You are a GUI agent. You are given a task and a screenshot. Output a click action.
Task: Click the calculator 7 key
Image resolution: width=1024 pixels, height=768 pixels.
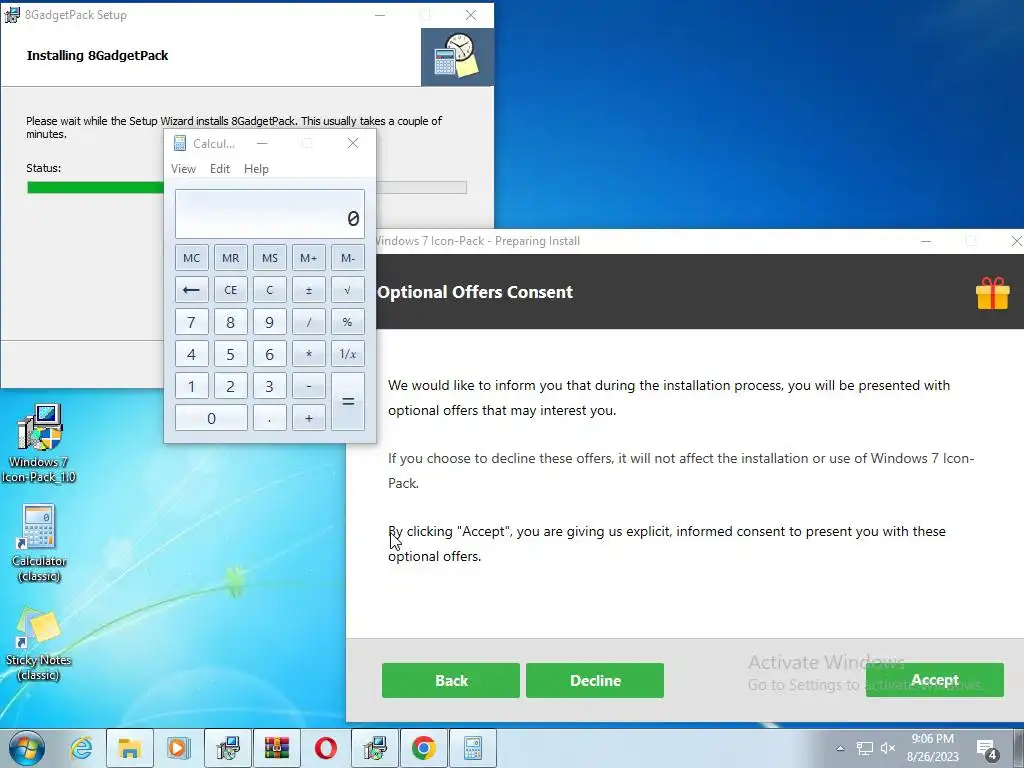[191, 322]
